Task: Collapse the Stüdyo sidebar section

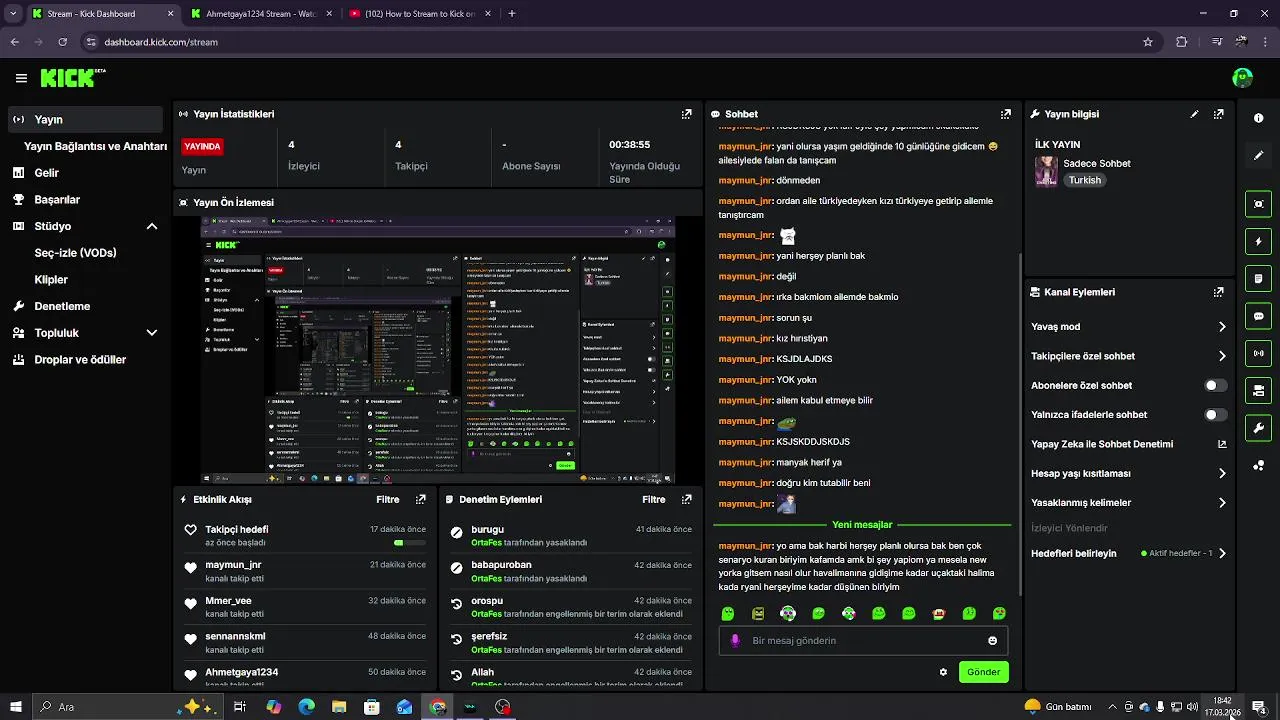Action: click(152, 226)
